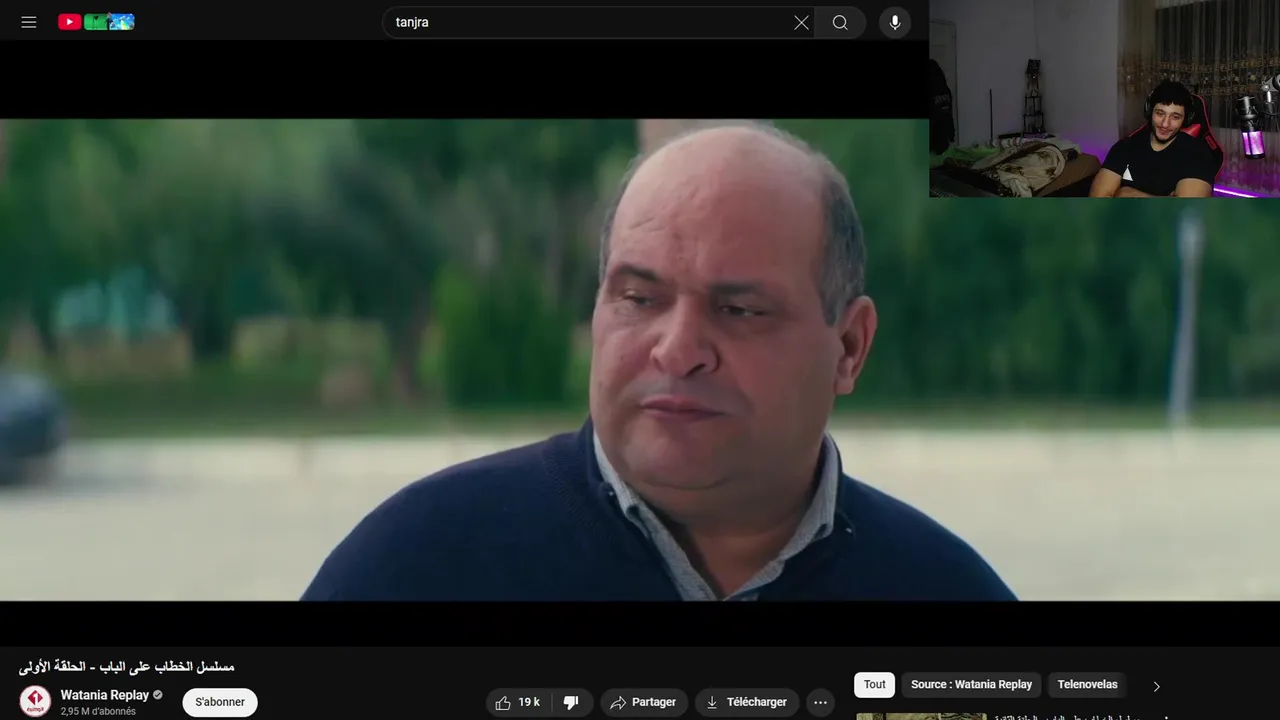Screen dimensions: 1280x720
Task: Start voice search with microphone
Action: [x=895, y=22]
